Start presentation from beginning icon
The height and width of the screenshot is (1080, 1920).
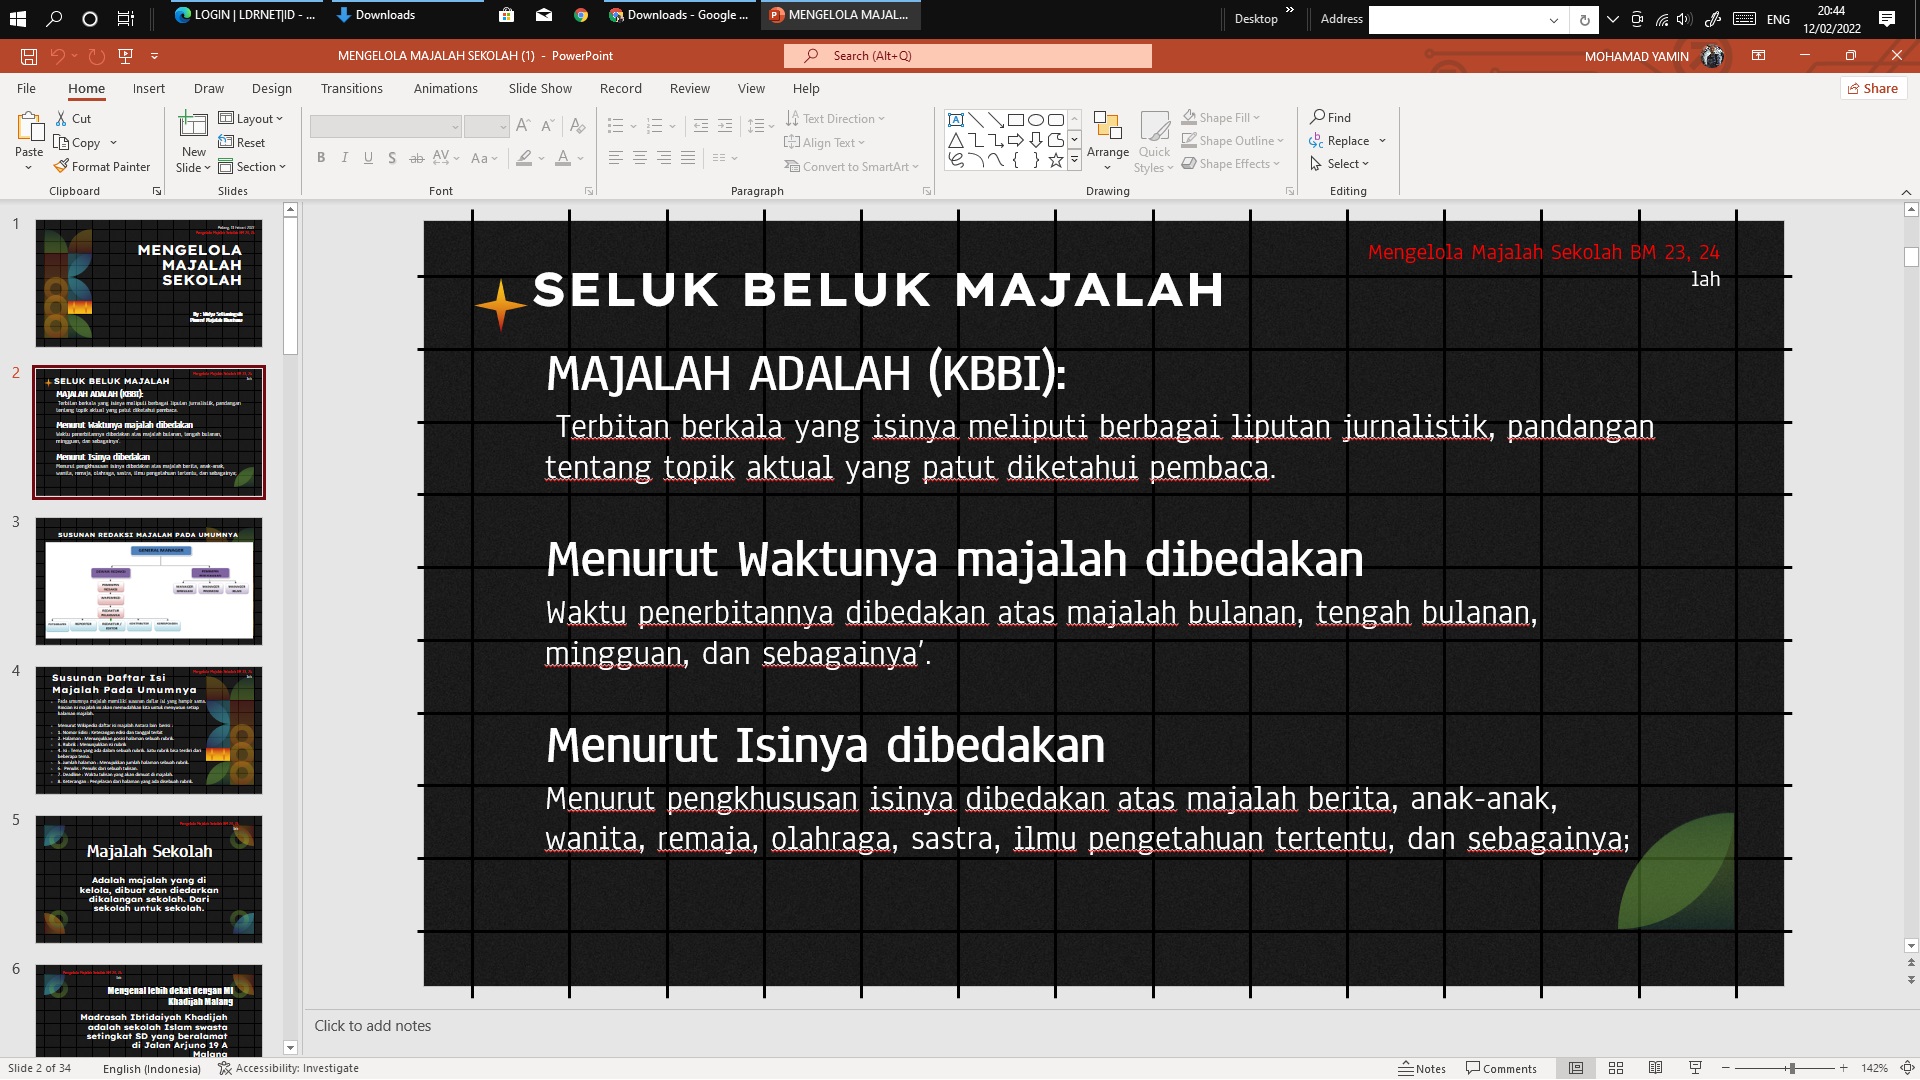click(125, 56)
